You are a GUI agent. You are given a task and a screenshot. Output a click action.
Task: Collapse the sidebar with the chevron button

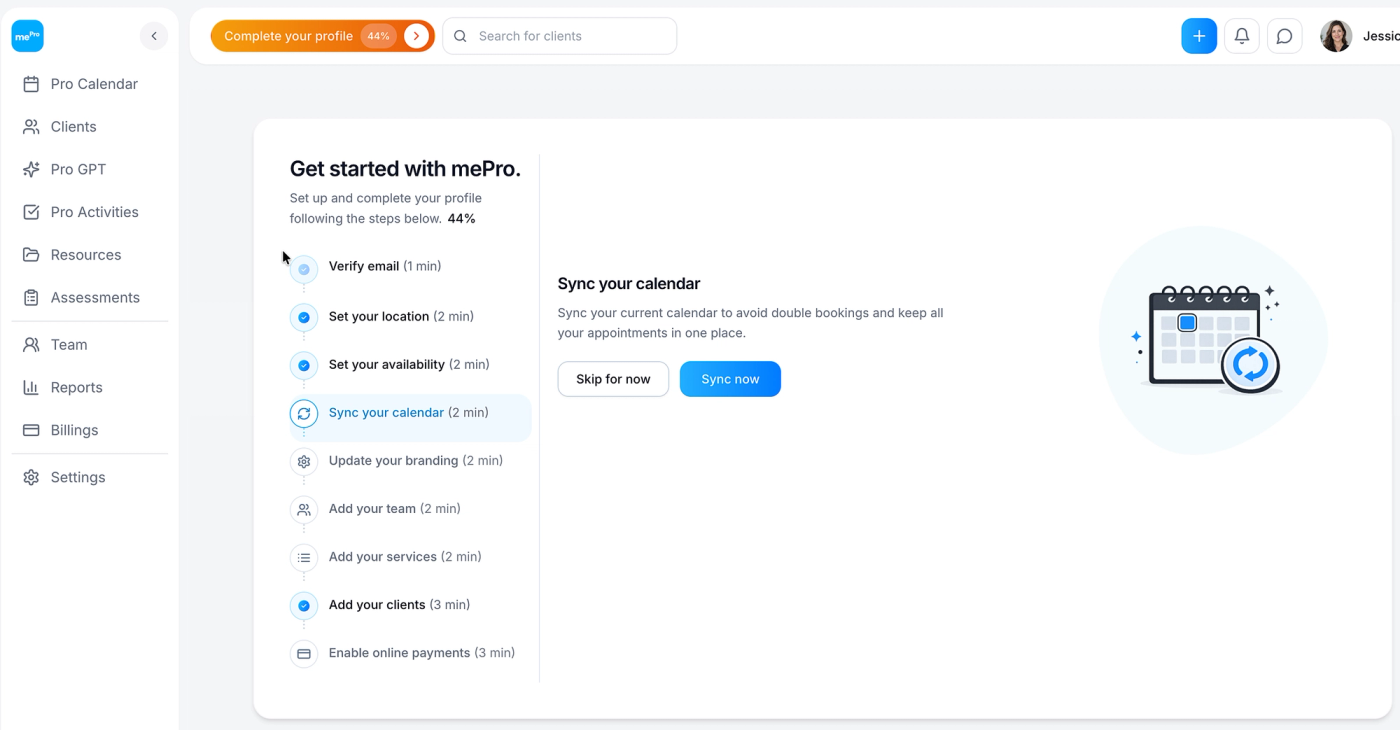tap(154, 36)
